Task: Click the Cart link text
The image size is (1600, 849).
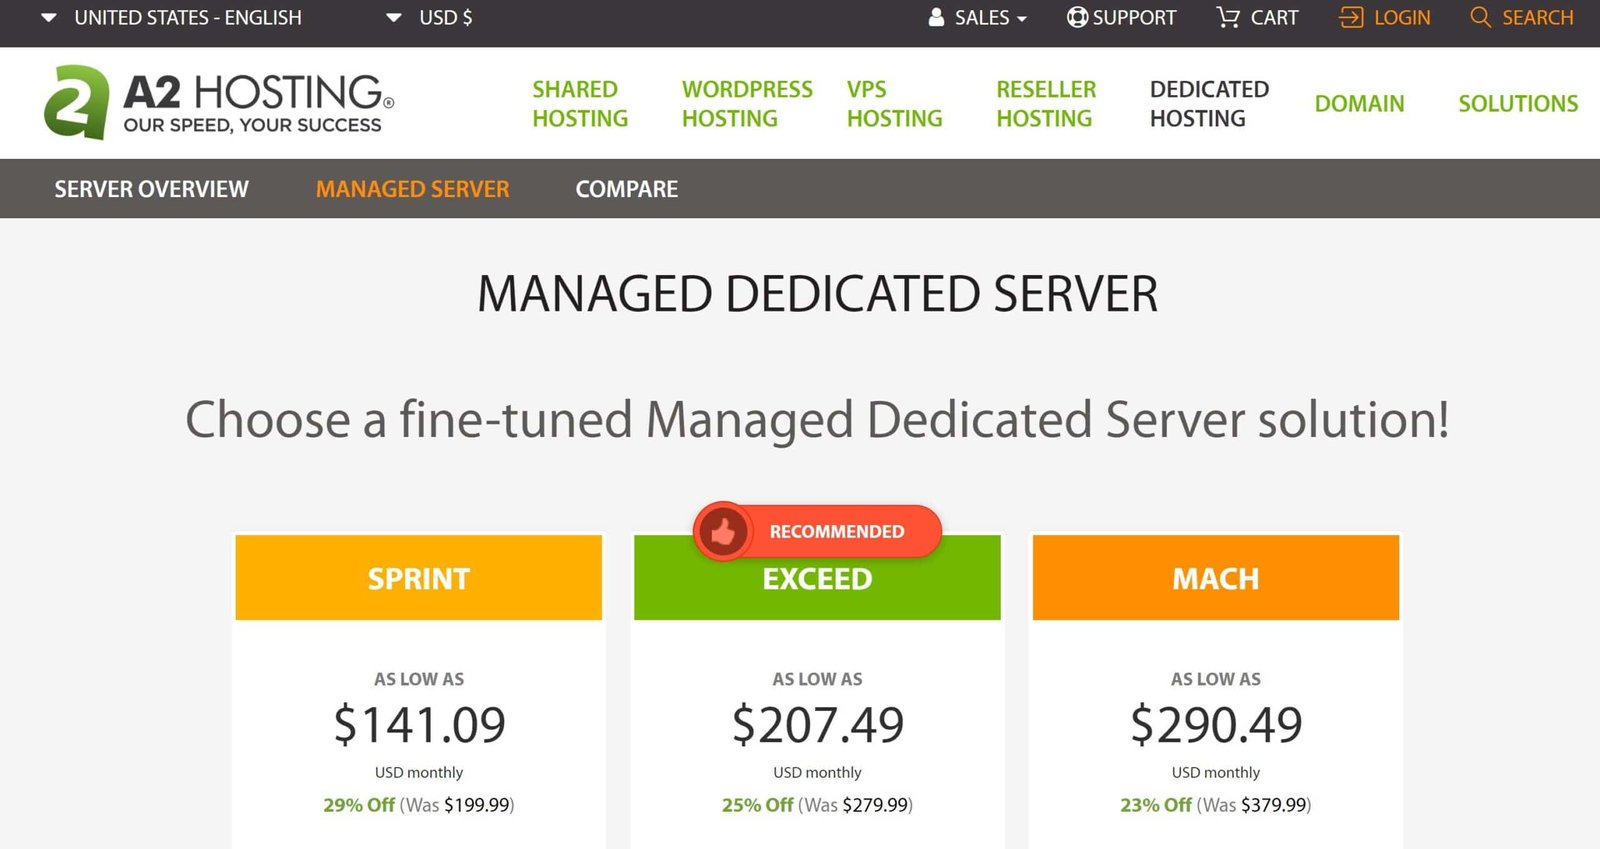Action: [x=1274, y=17]
